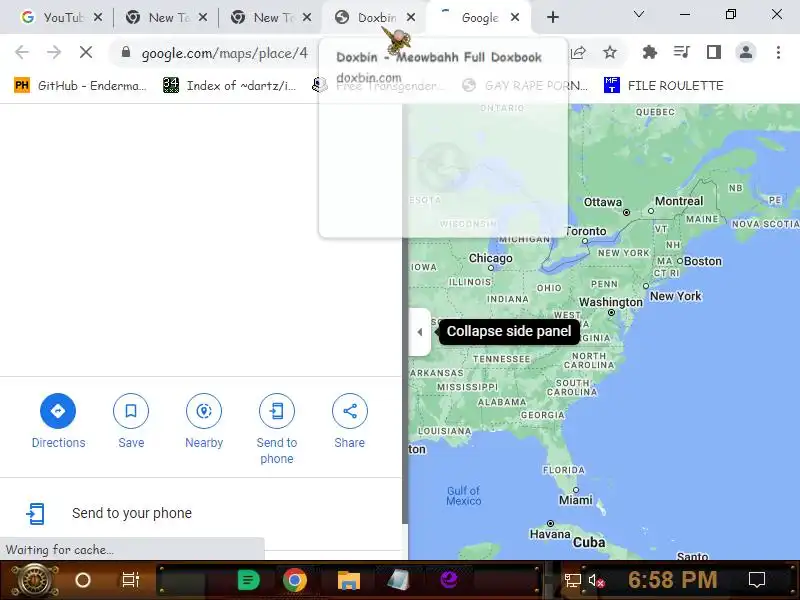Open a new tab with plus button

(553, 17)
